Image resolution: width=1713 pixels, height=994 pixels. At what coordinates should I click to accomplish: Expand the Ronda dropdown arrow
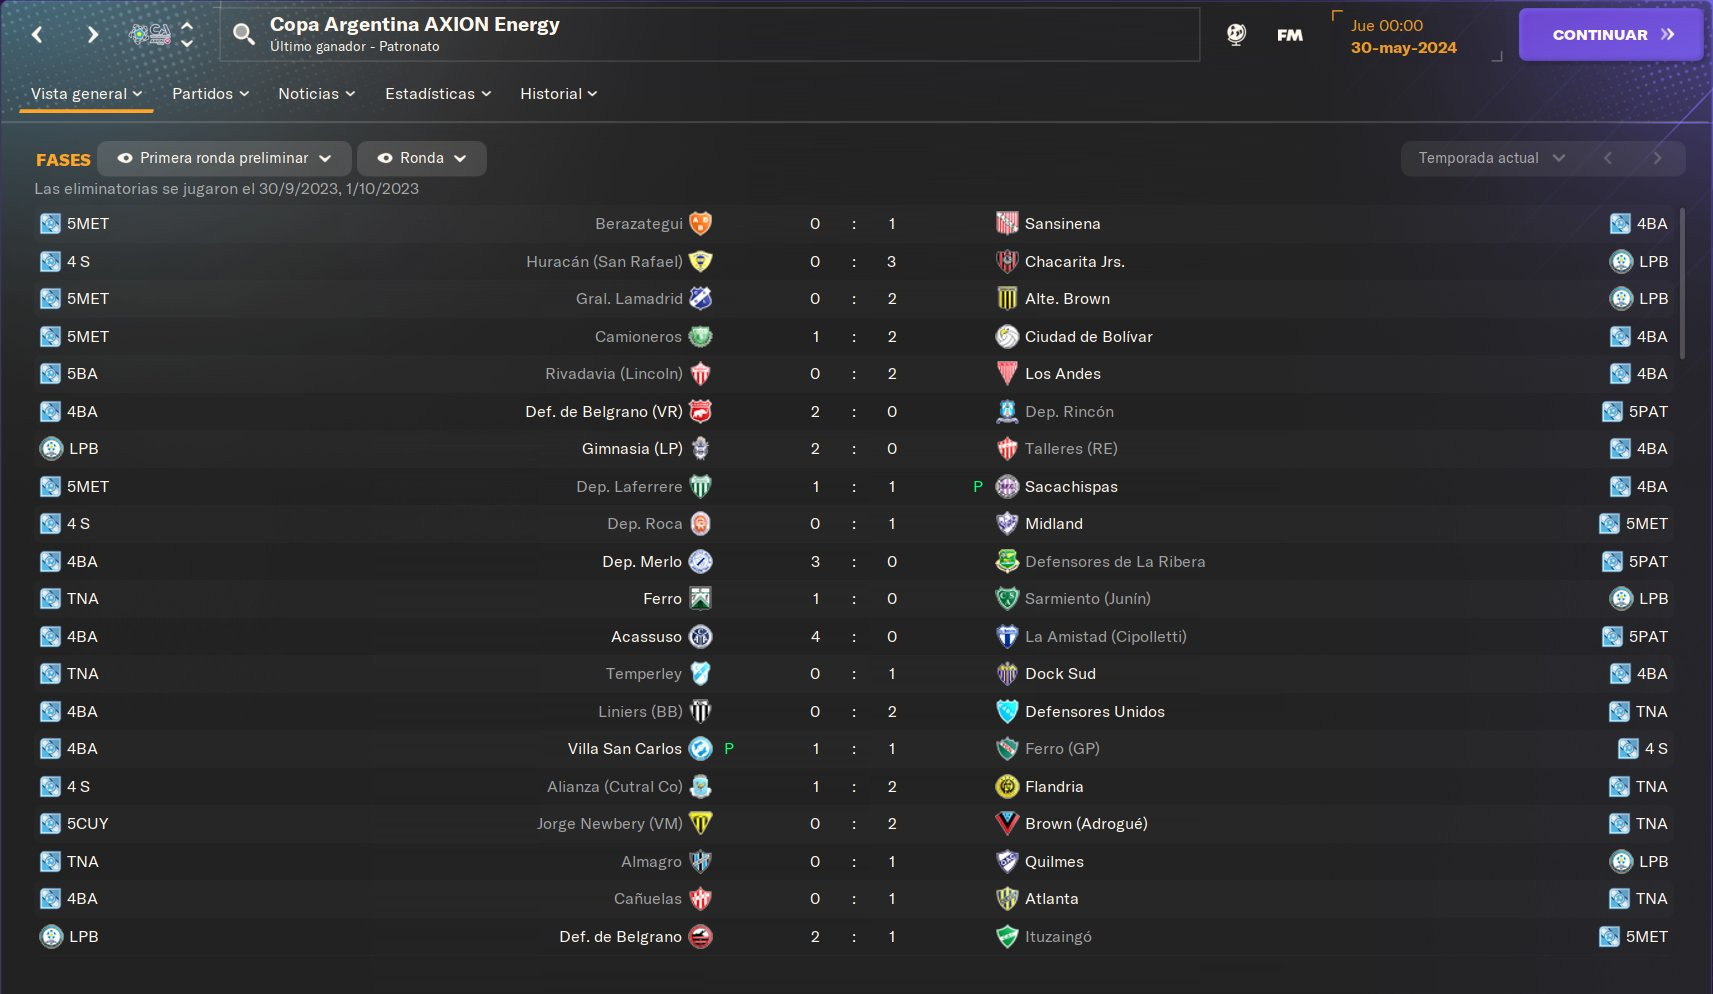point(460,158)
